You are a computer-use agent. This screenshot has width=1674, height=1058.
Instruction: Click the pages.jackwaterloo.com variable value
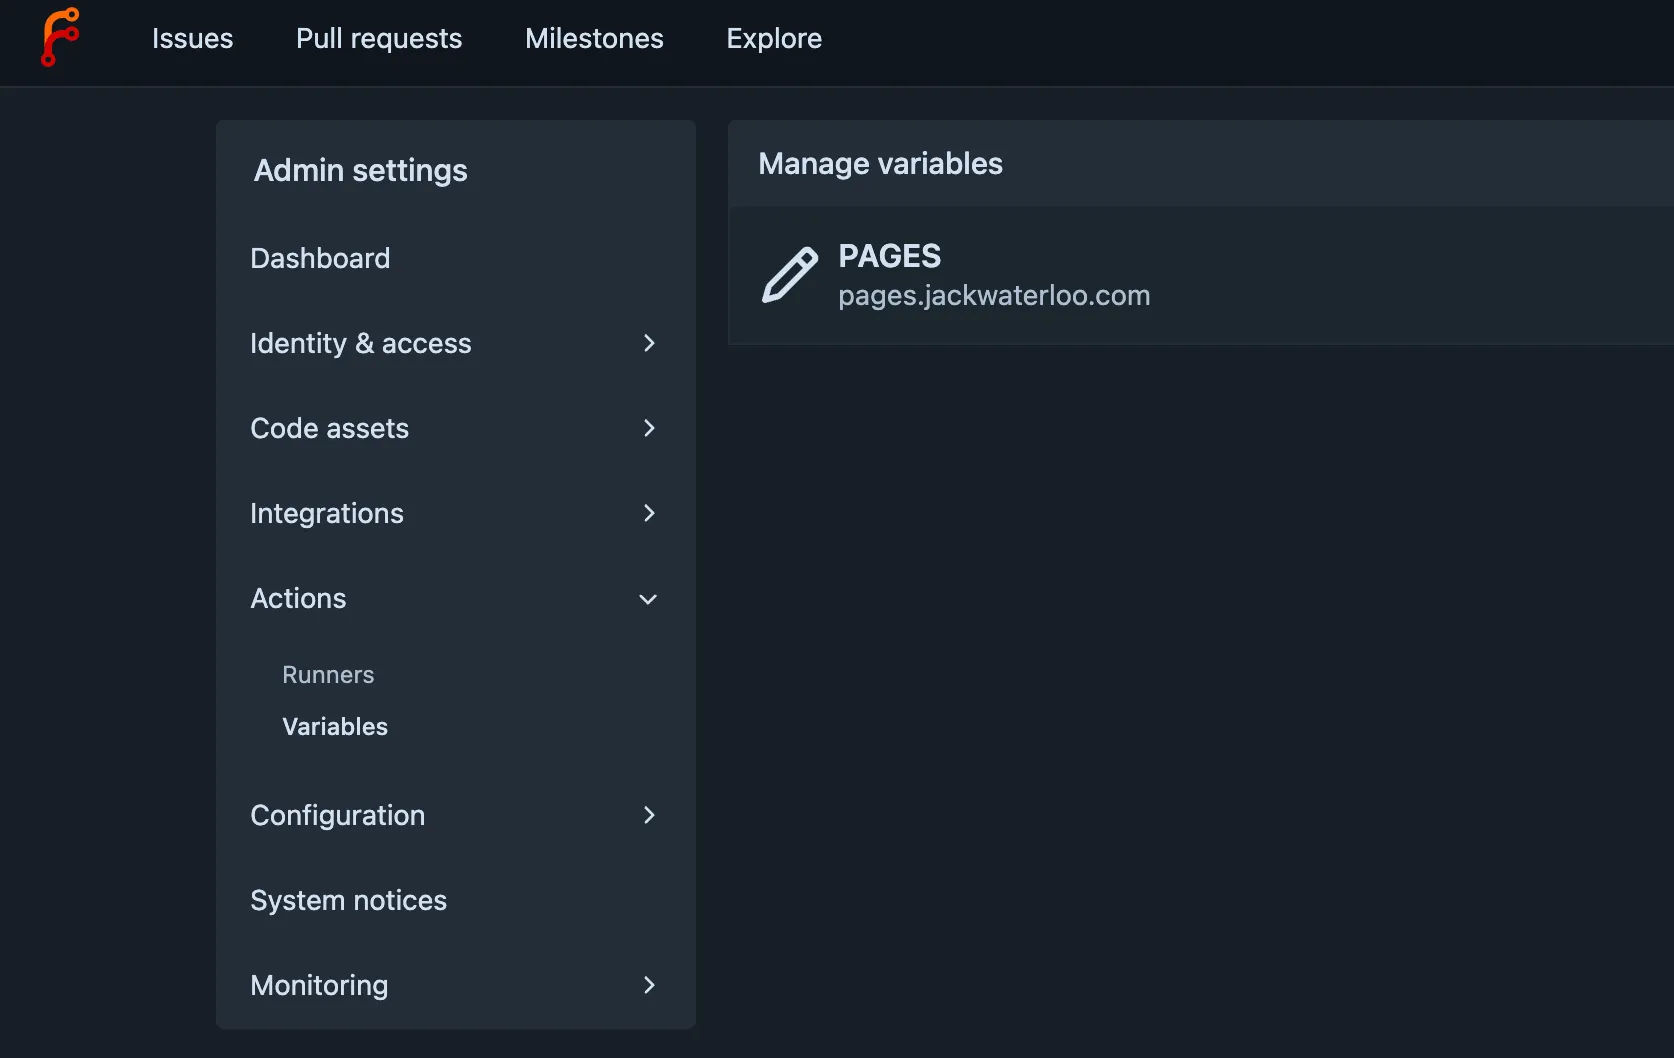pos(994,296)
